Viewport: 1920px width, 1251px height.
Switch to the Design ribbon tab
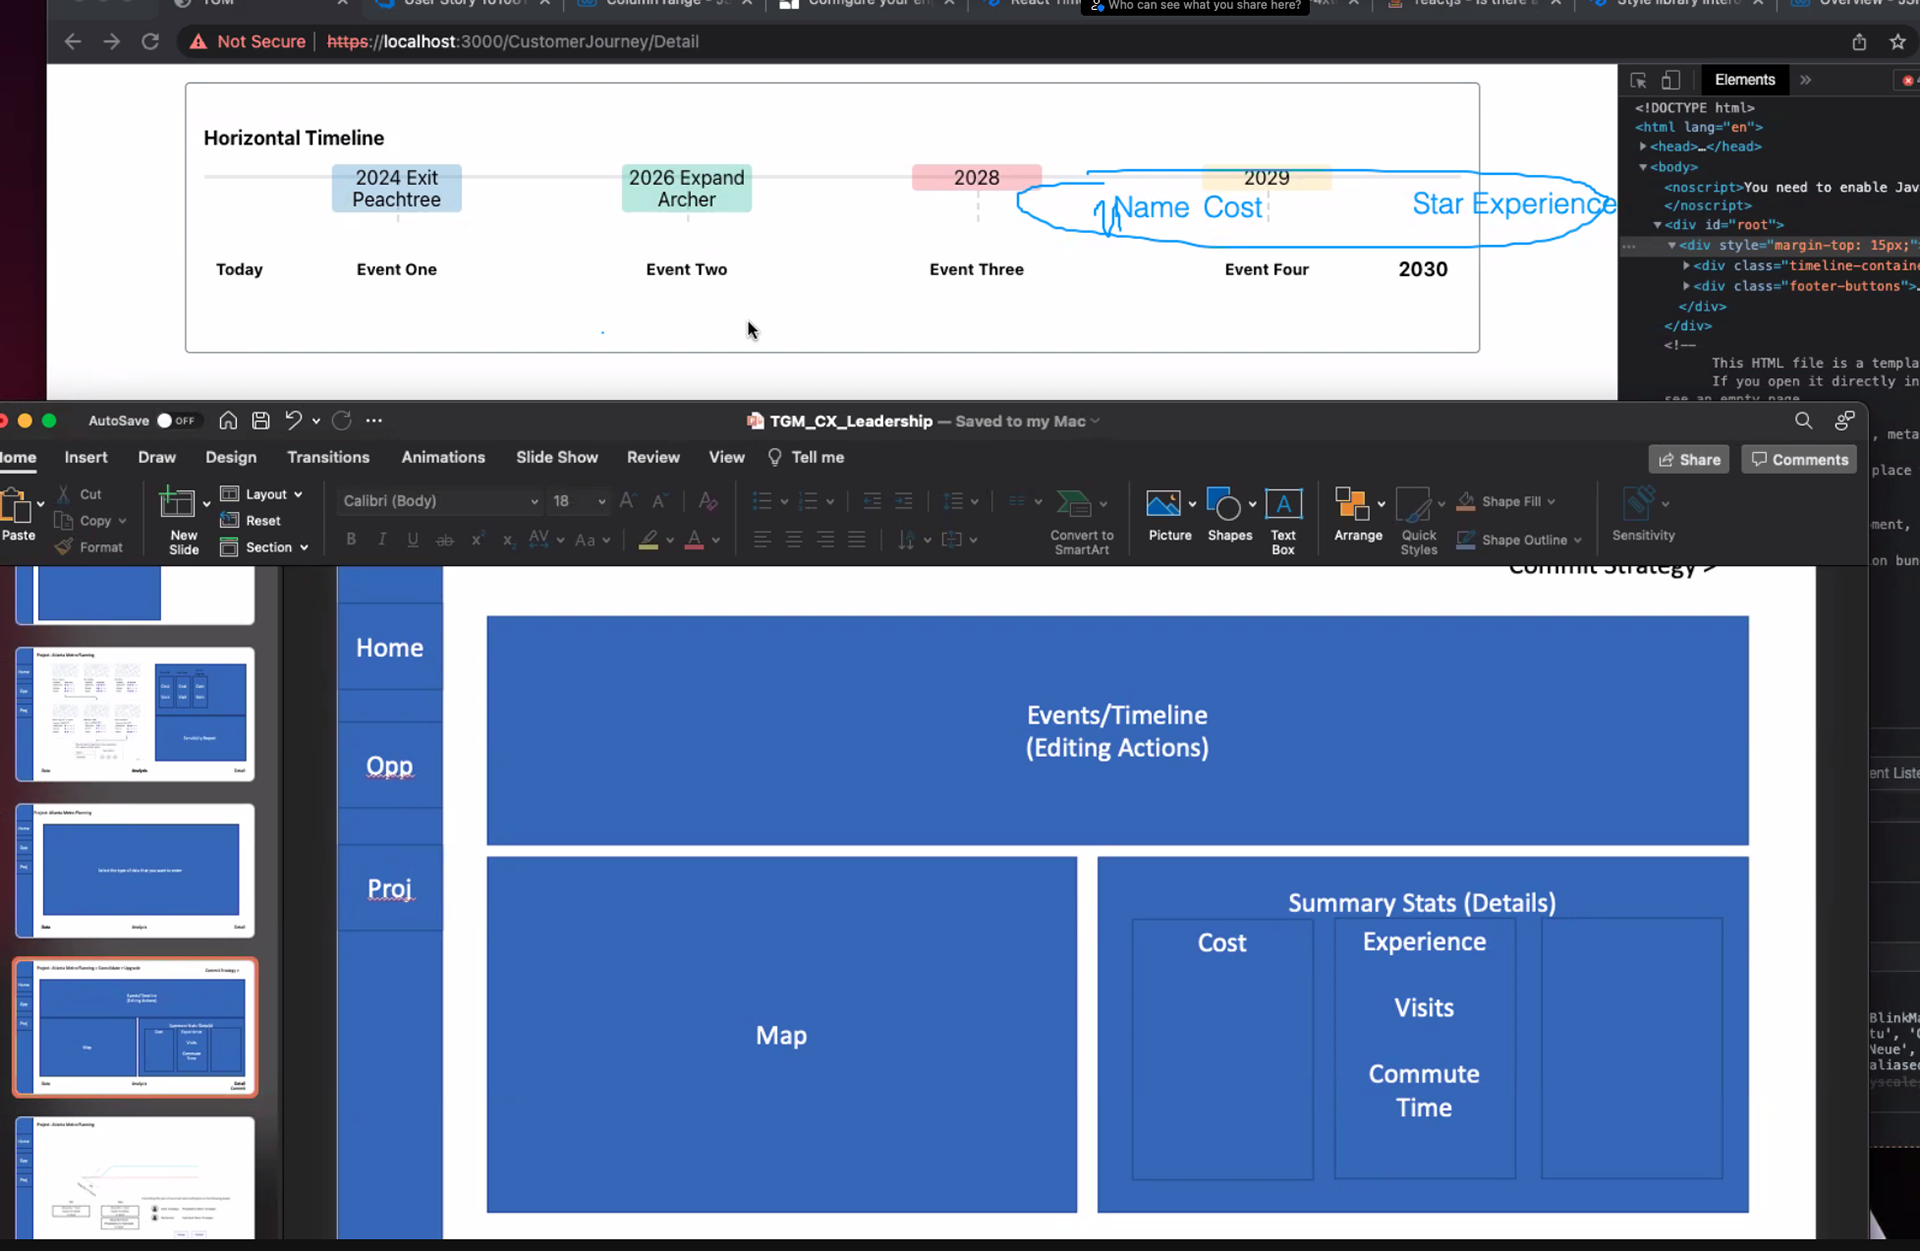point(231,457)
